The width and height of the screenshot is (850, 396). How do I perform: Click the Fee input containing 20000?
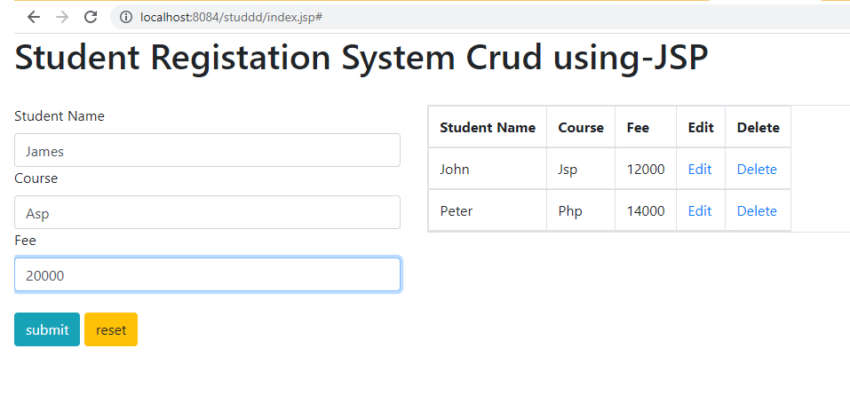[207, 275]
